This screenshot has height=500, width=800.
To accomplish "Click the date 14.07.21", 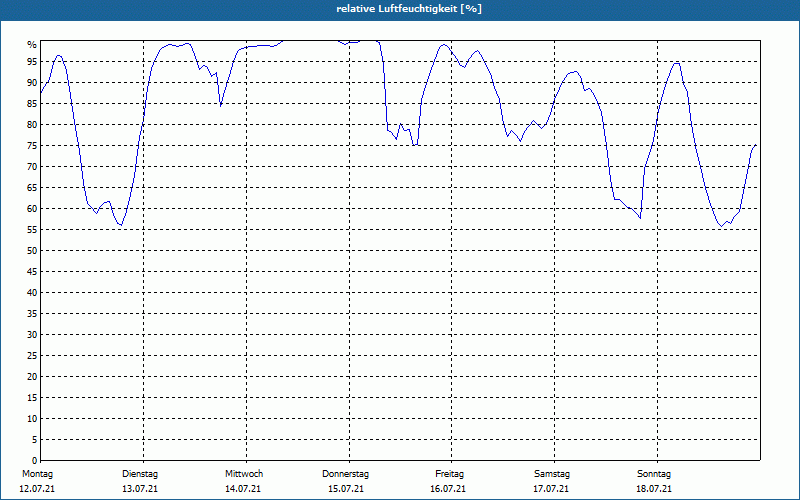I will coord(243,489).
